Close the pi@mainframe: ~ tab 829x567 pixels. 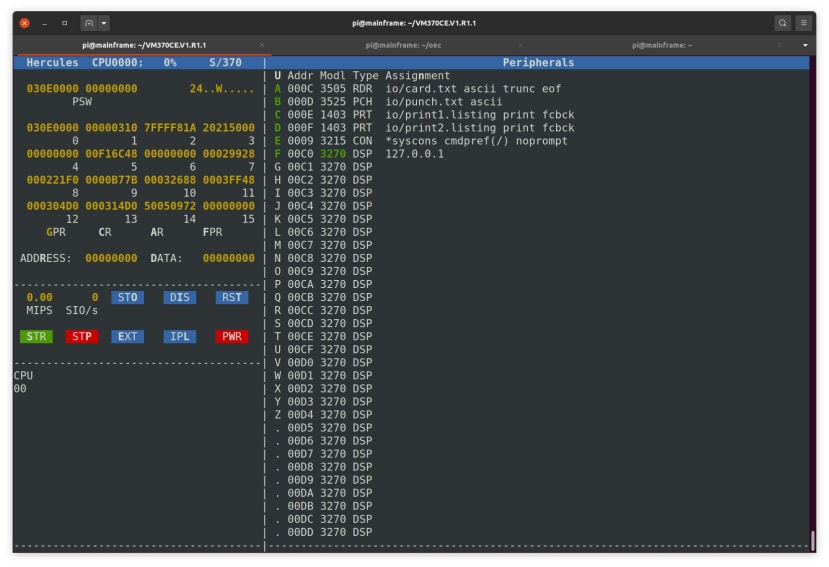tap(779, 45)
